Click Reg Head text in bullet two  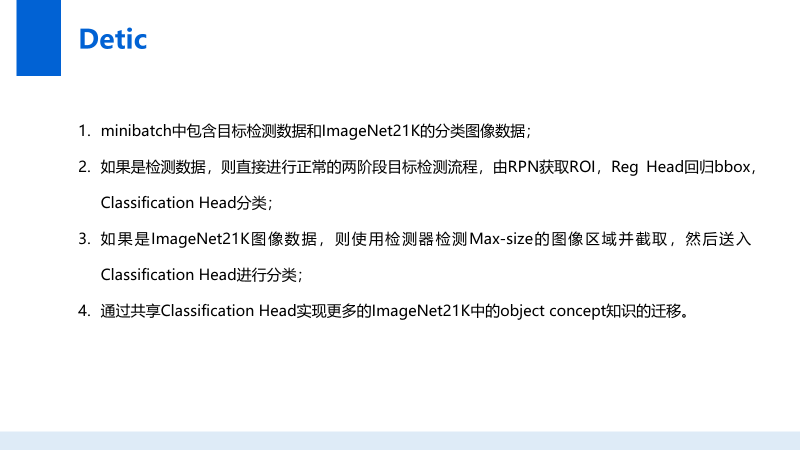(x=647, y=167)
